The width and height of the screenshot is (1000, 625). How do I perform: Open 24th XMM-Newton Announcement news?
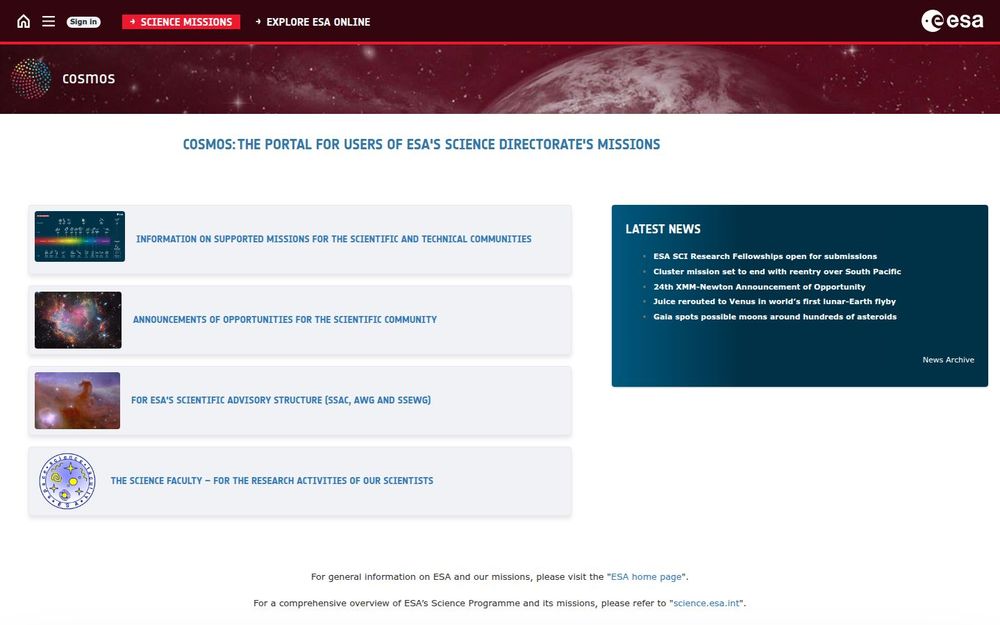(x=759, y=287)
